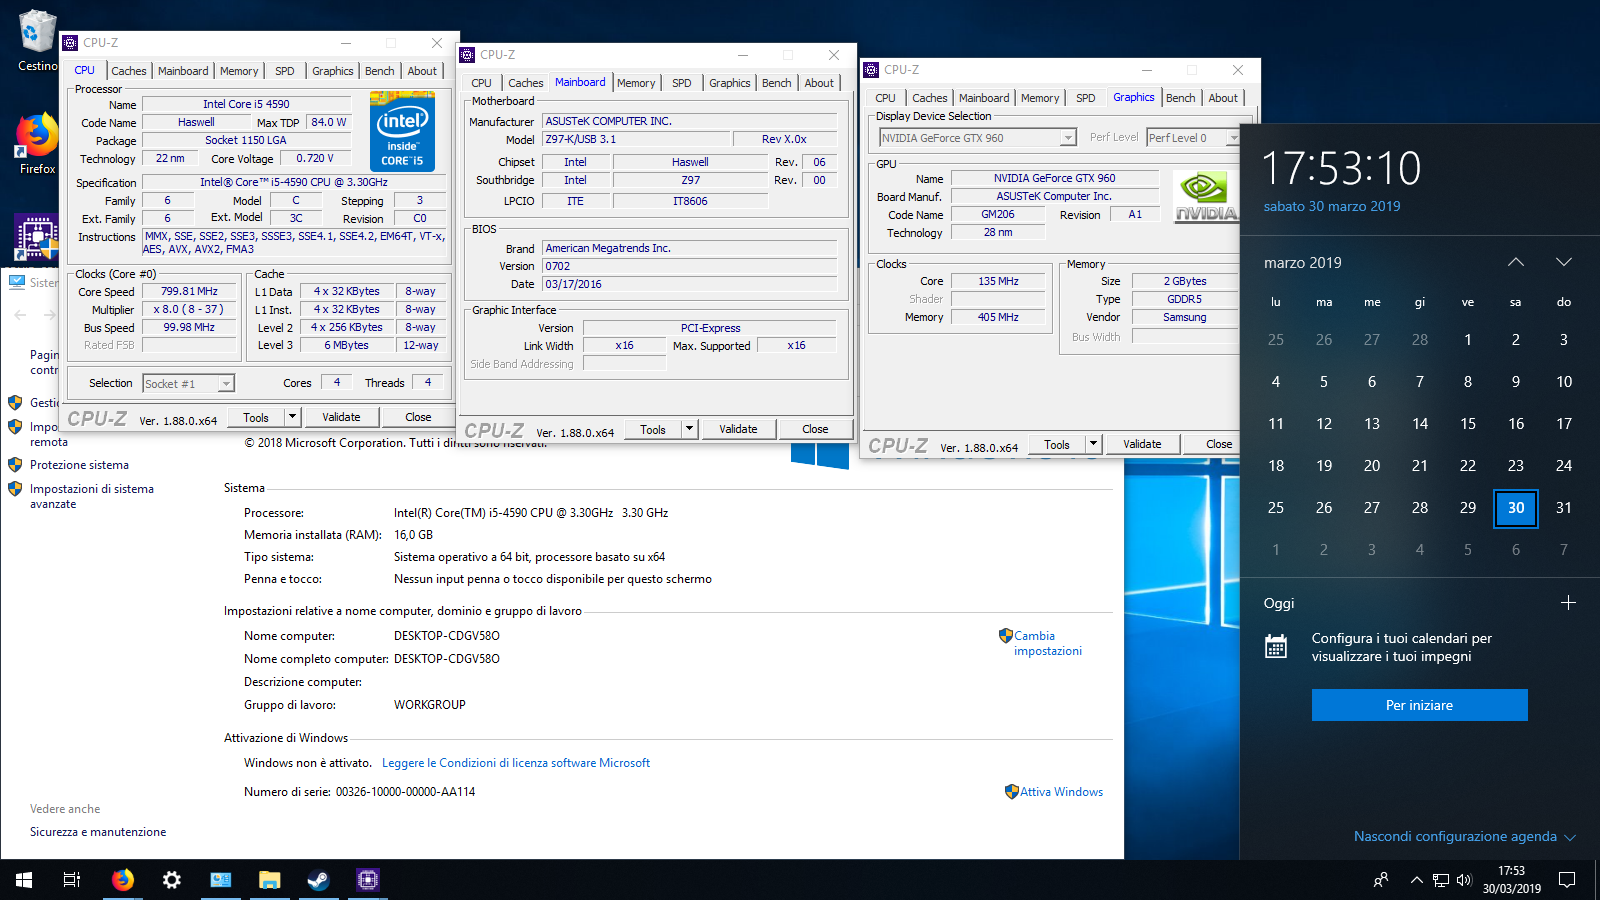Select CPU tab in the Graphics CPU-Z window
The width and height of the screenshot is (1600, 900).
885,98
